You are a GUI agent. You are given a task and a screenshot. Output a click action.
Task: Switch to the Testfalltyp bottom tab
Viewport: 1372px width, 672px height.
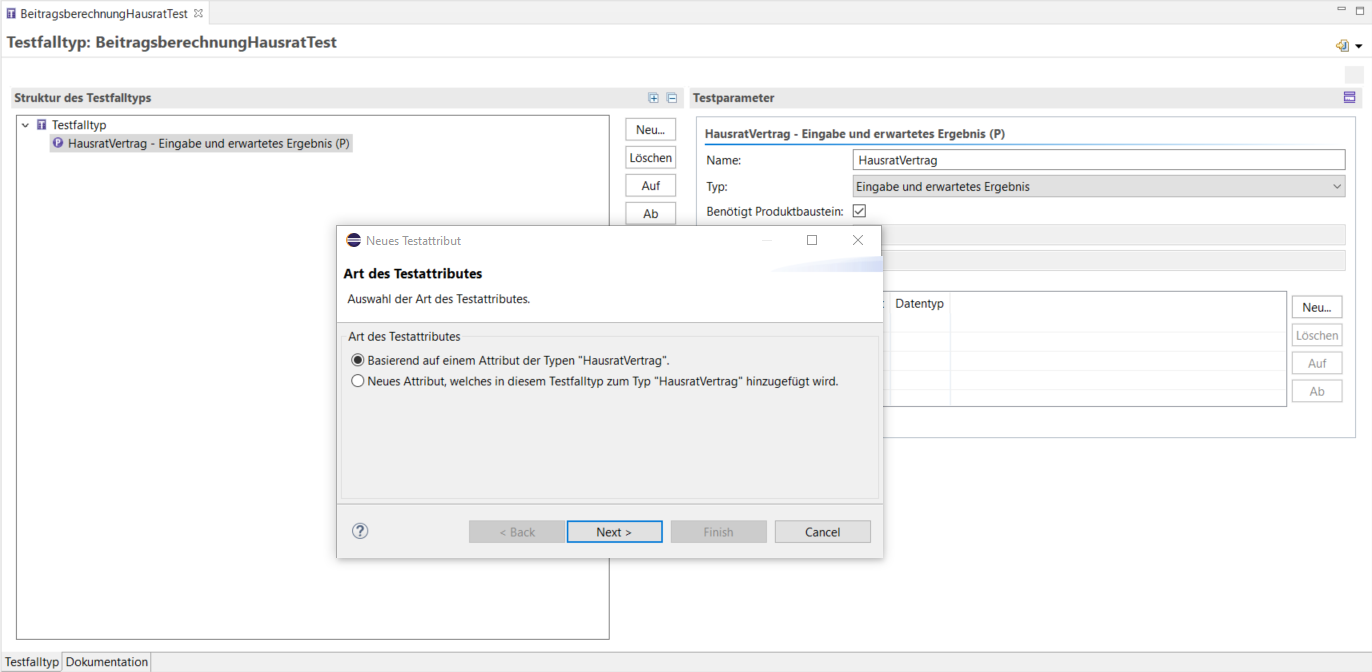coord(32,662)
